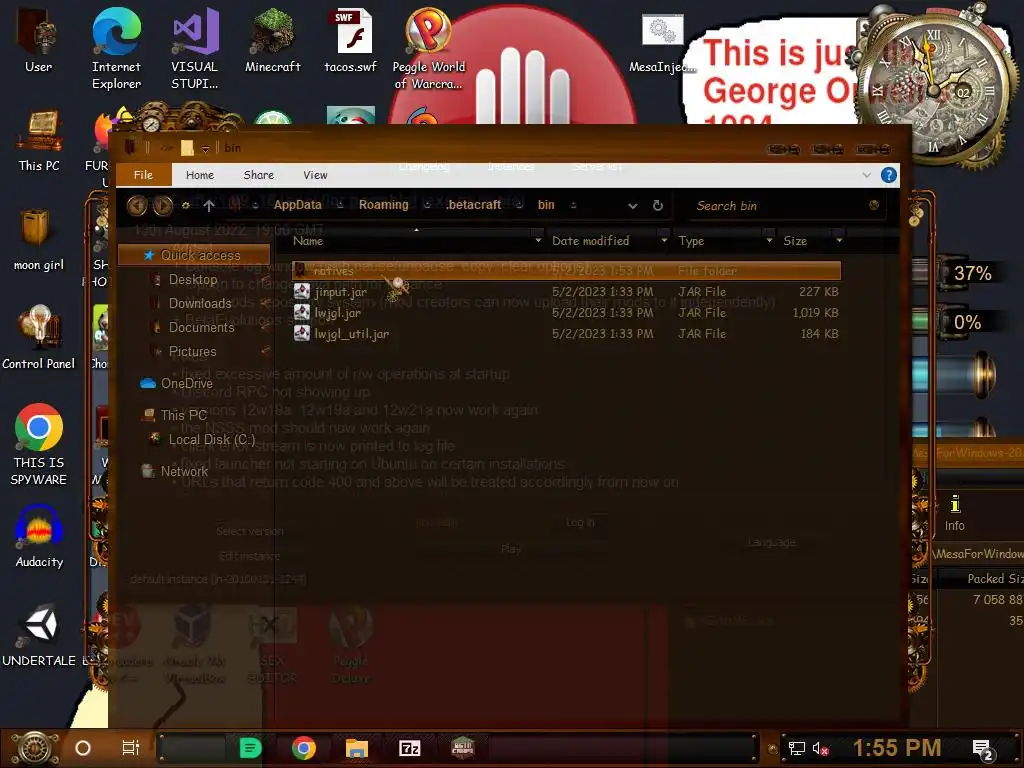Expand the dropdown after bin in breadcrumb

point(573,205)
